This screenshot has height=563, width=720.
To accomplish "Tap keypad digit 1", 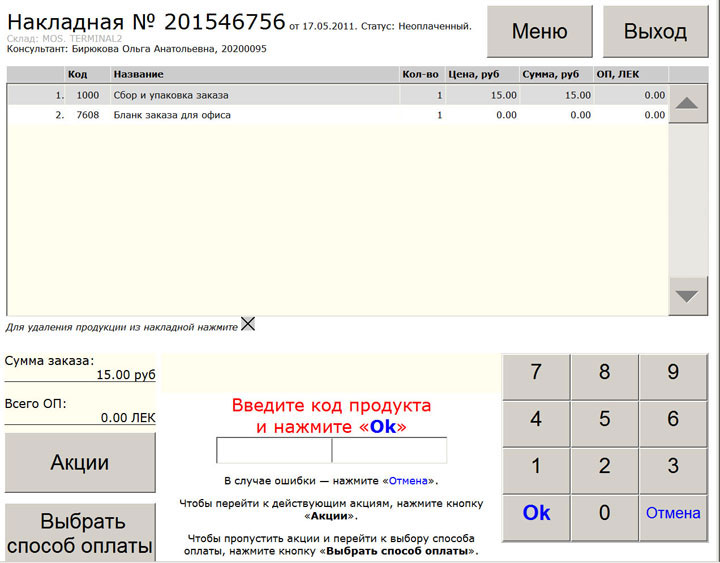I will pos(536,471).
